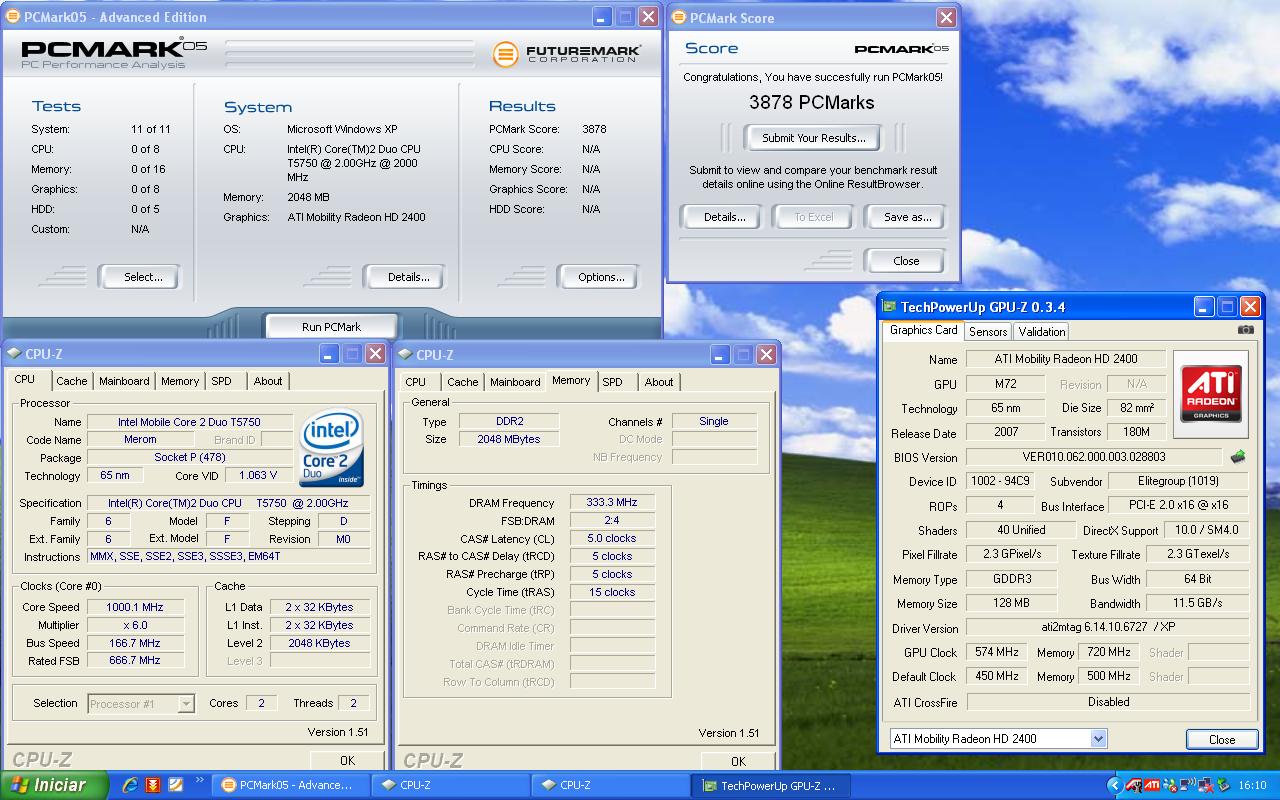This screenshot has height=800, width=1280.
Task: Click the GPU-Z window title bar icon
Action: 889,307
